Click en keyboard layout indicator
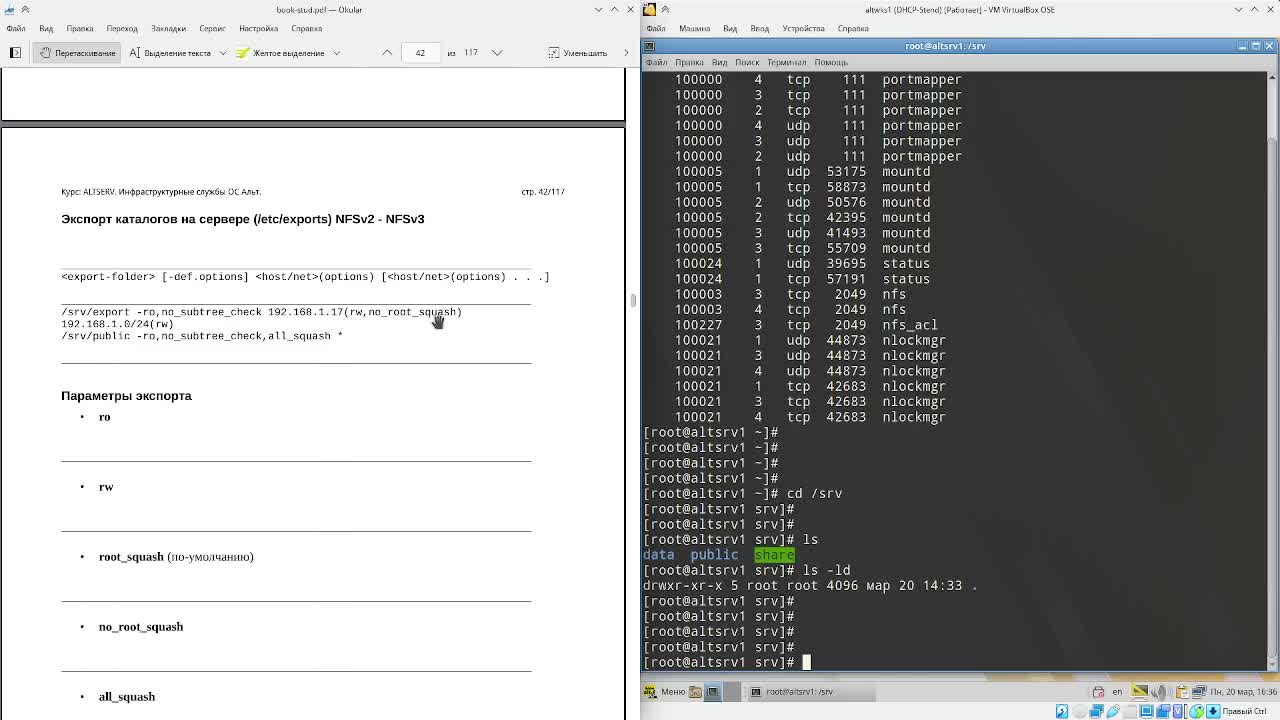 [1117, 691]
